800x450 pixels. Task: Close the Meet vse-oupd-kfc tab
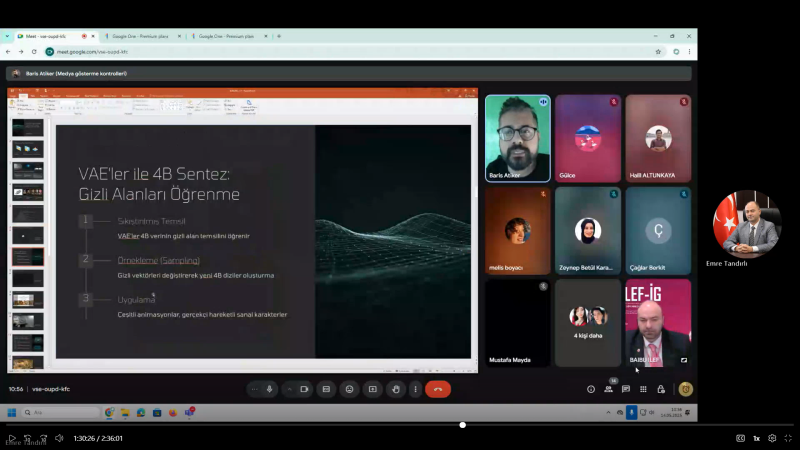tap(93, 36)
